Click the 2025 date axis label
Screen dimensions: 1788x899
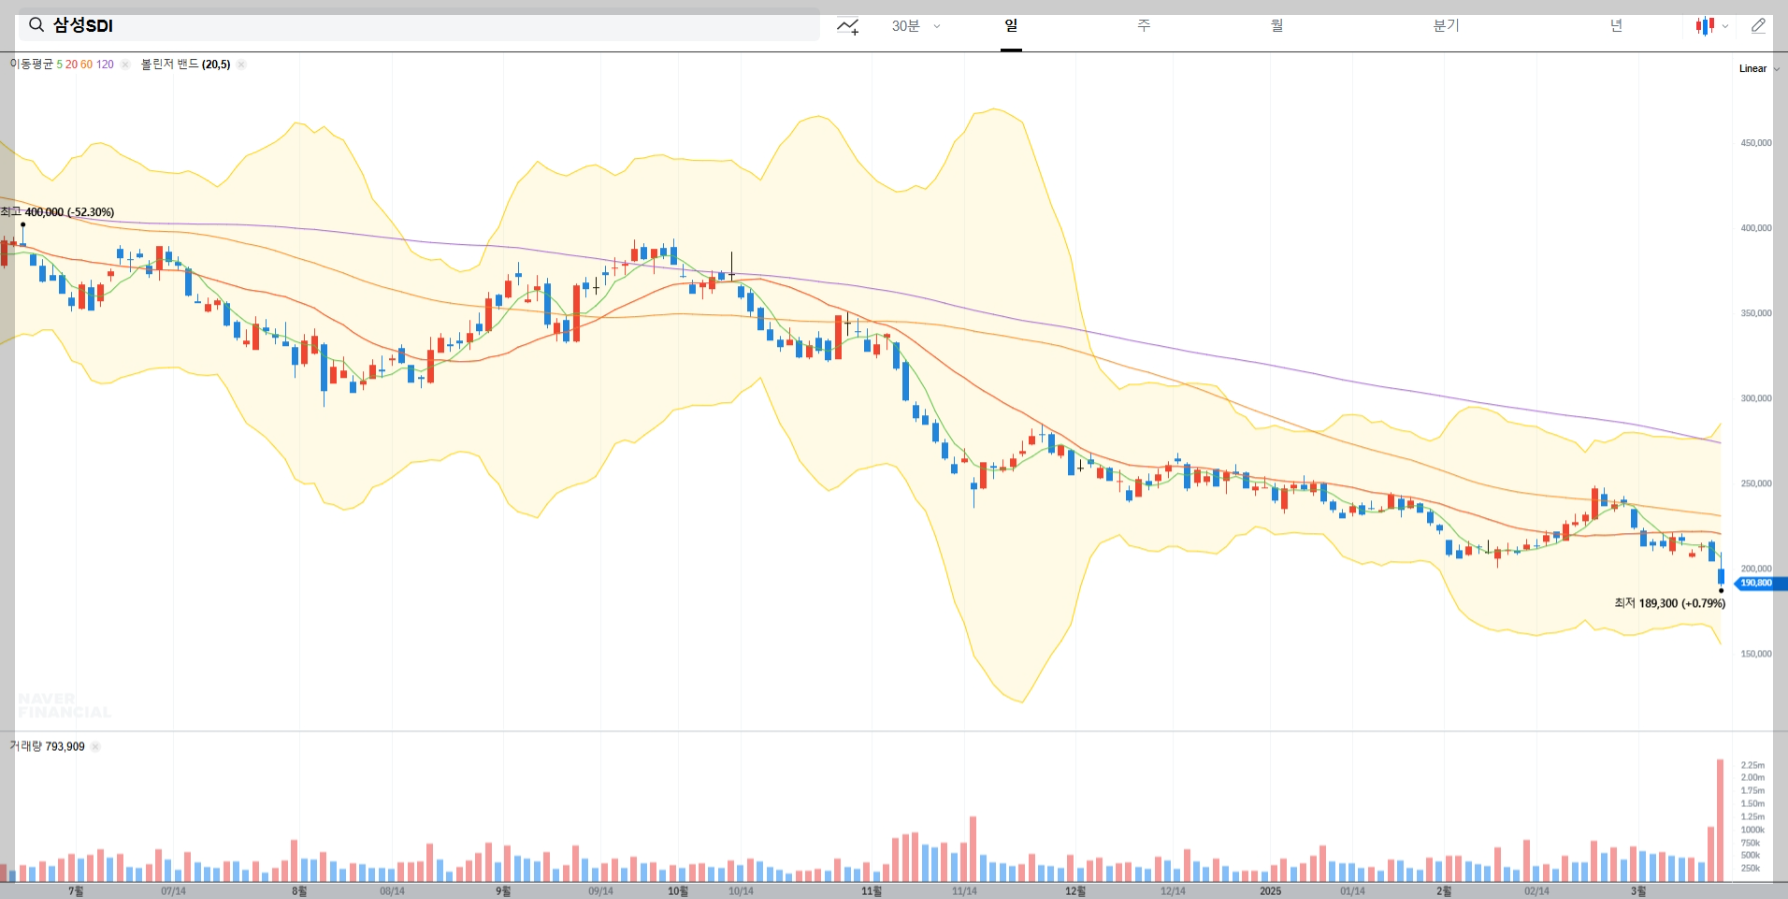coord(1270,891)
